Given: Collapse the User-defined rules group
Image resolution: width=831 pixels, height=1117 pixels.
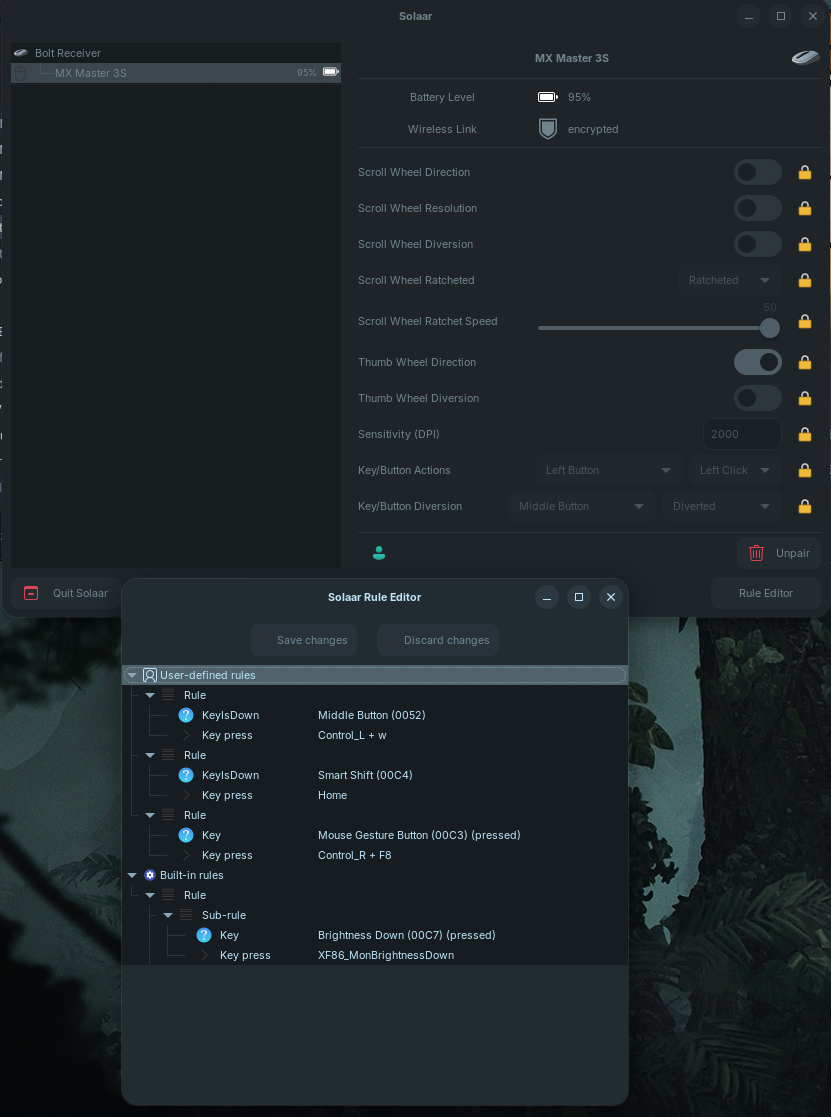Looking at the screenshot, I should point(132,675).
